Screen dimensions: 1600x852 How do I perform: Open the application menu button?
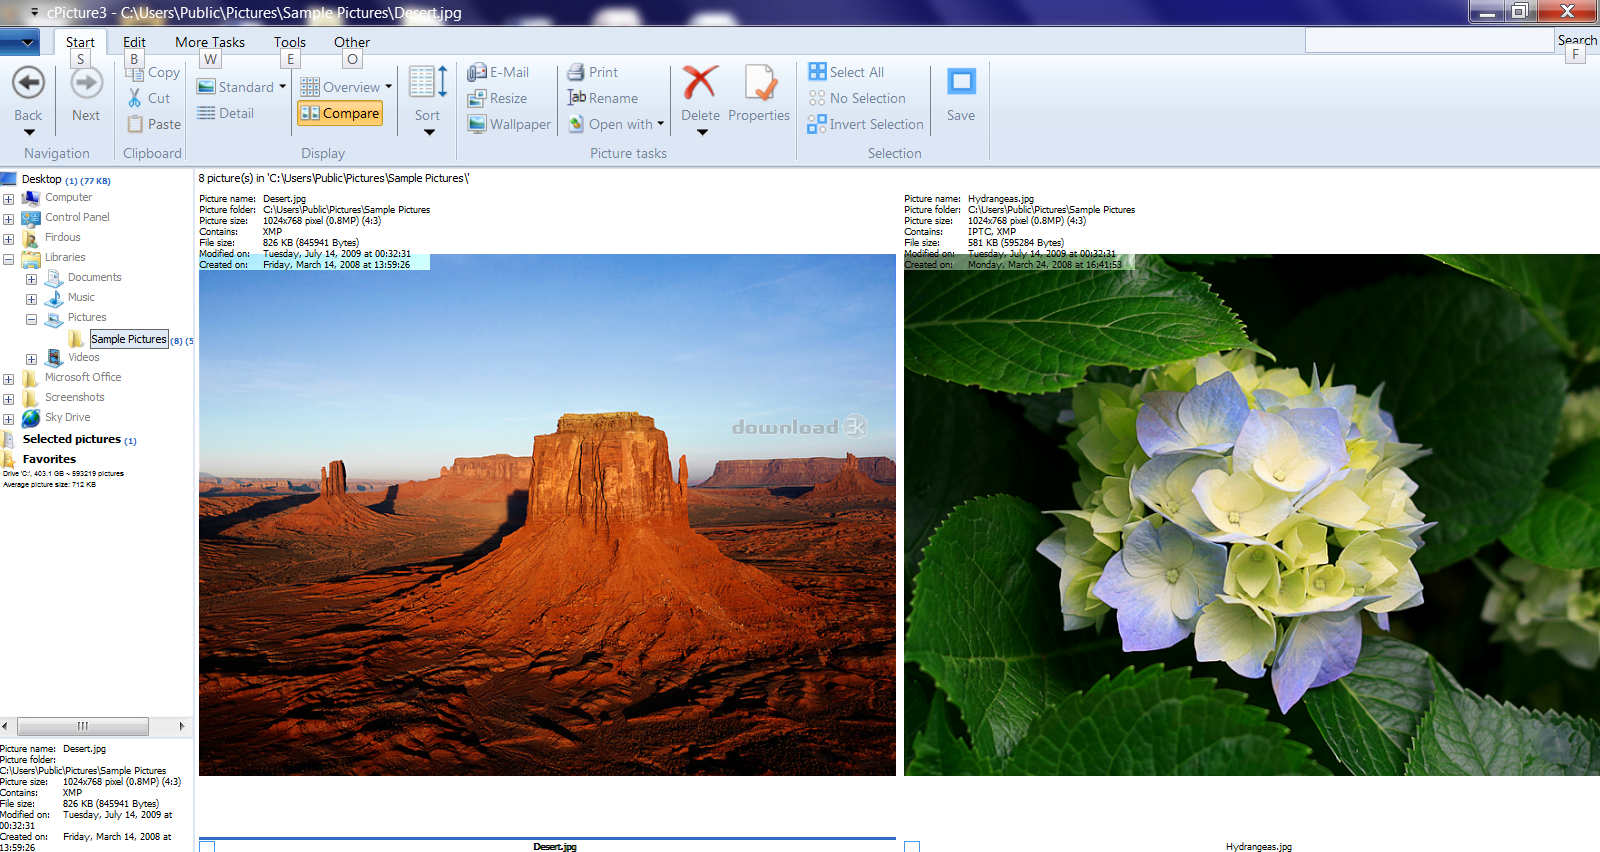20,42
